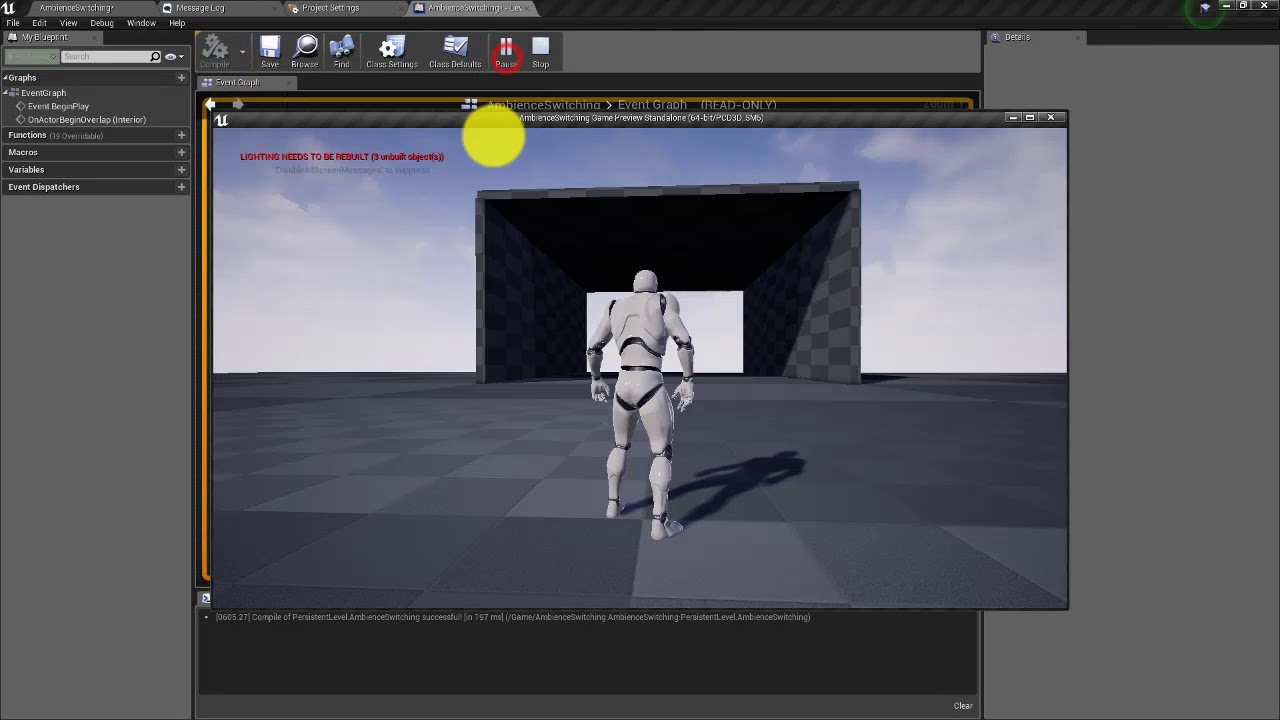Minimize the Game Preview Standalone window
The image size is (1280, 720).
pyautogui.click(x=1013, y=118)
